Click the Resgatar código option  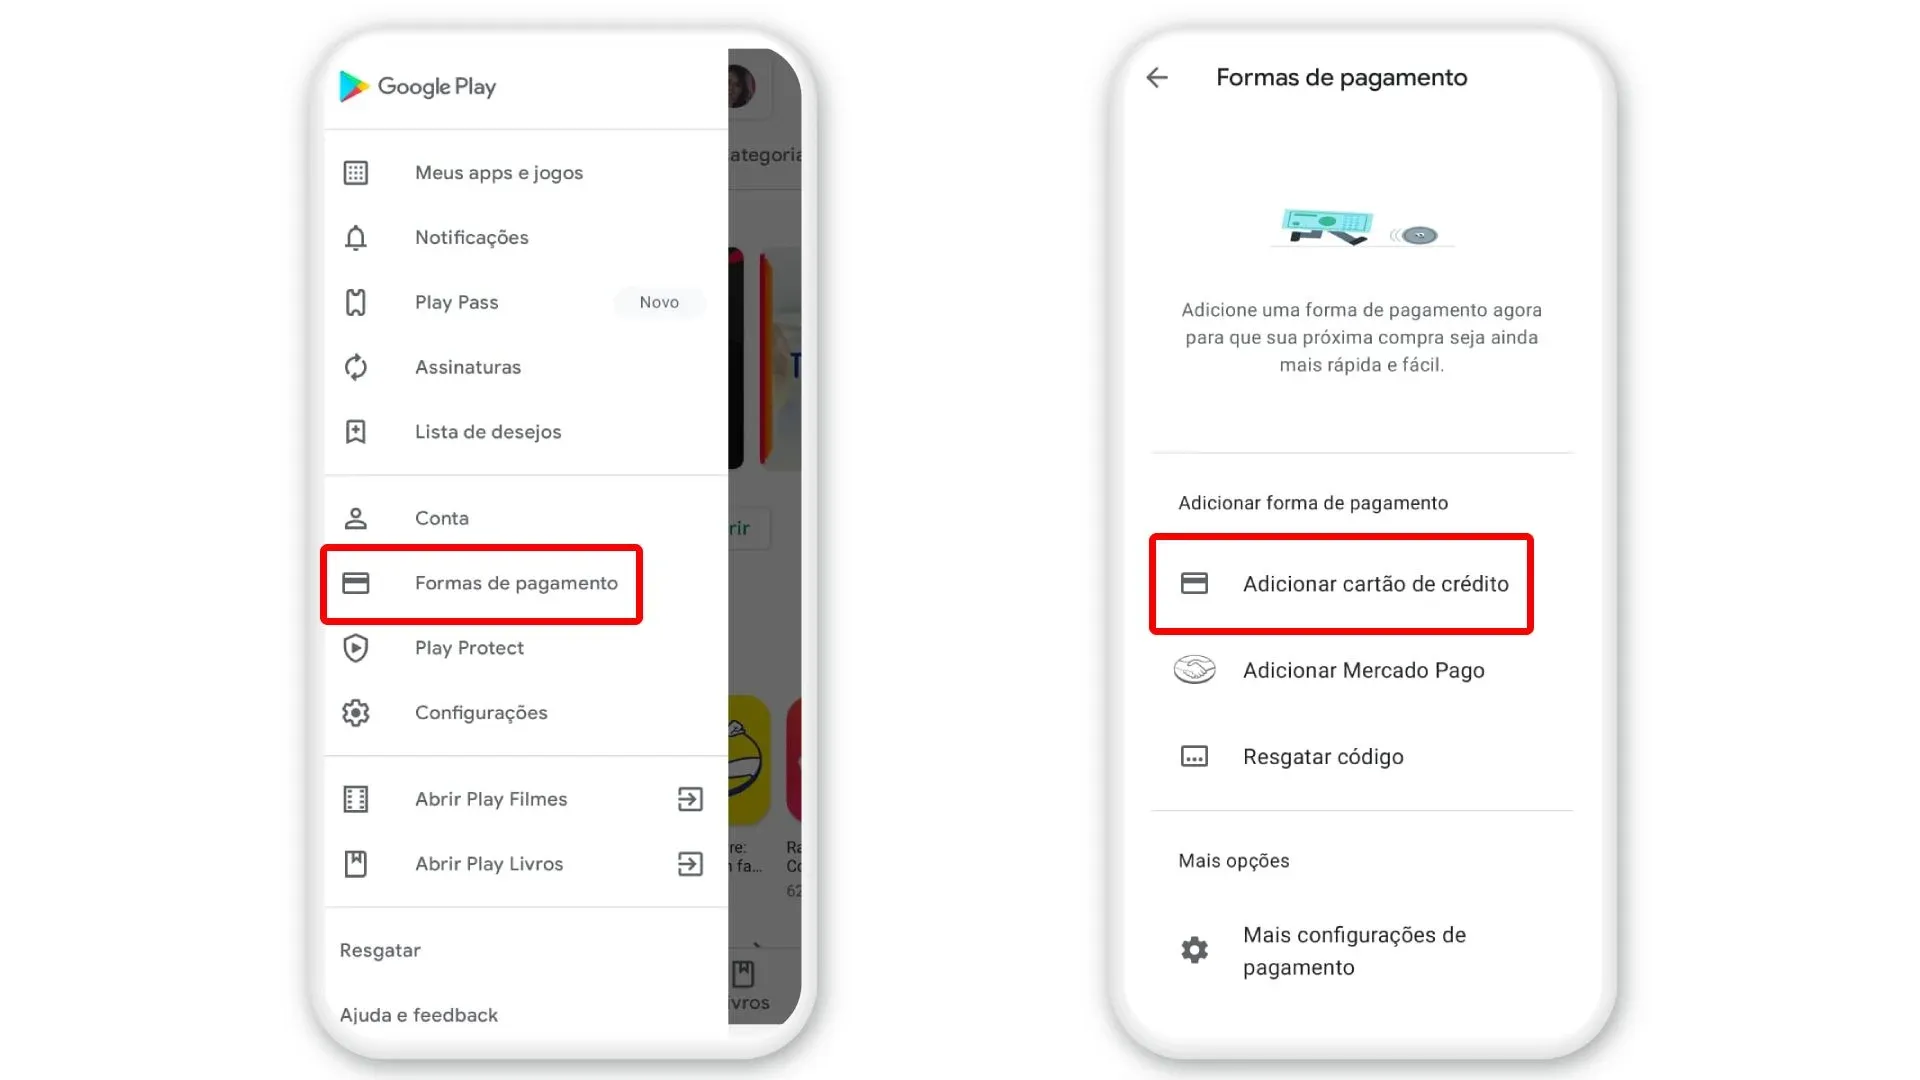click(x=1323, y=757)
